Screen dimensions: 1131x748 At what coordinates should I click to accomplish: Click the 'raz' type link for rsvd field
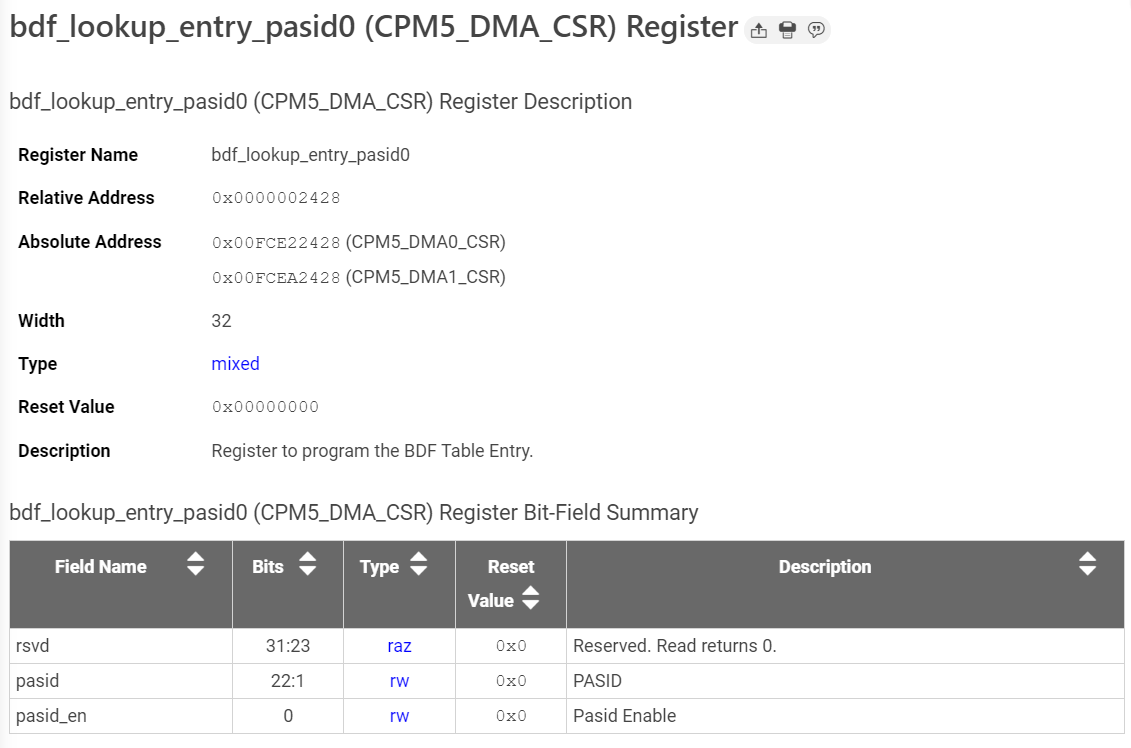pos(399,646)
